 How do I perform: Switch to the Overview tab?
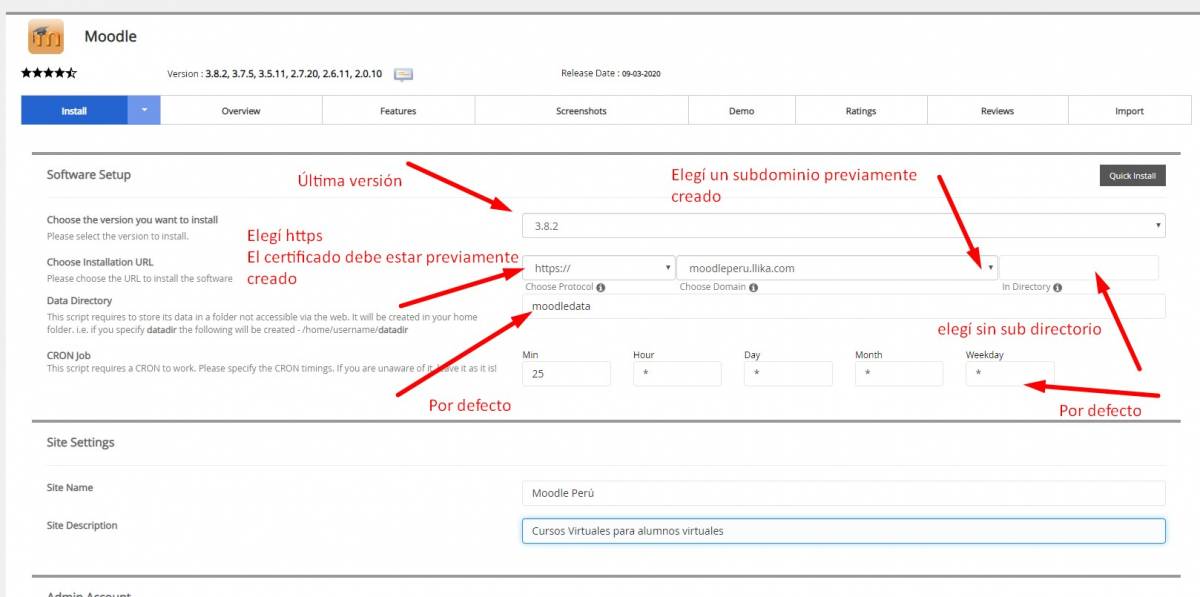pyautogui.click(x=241, y=111)
